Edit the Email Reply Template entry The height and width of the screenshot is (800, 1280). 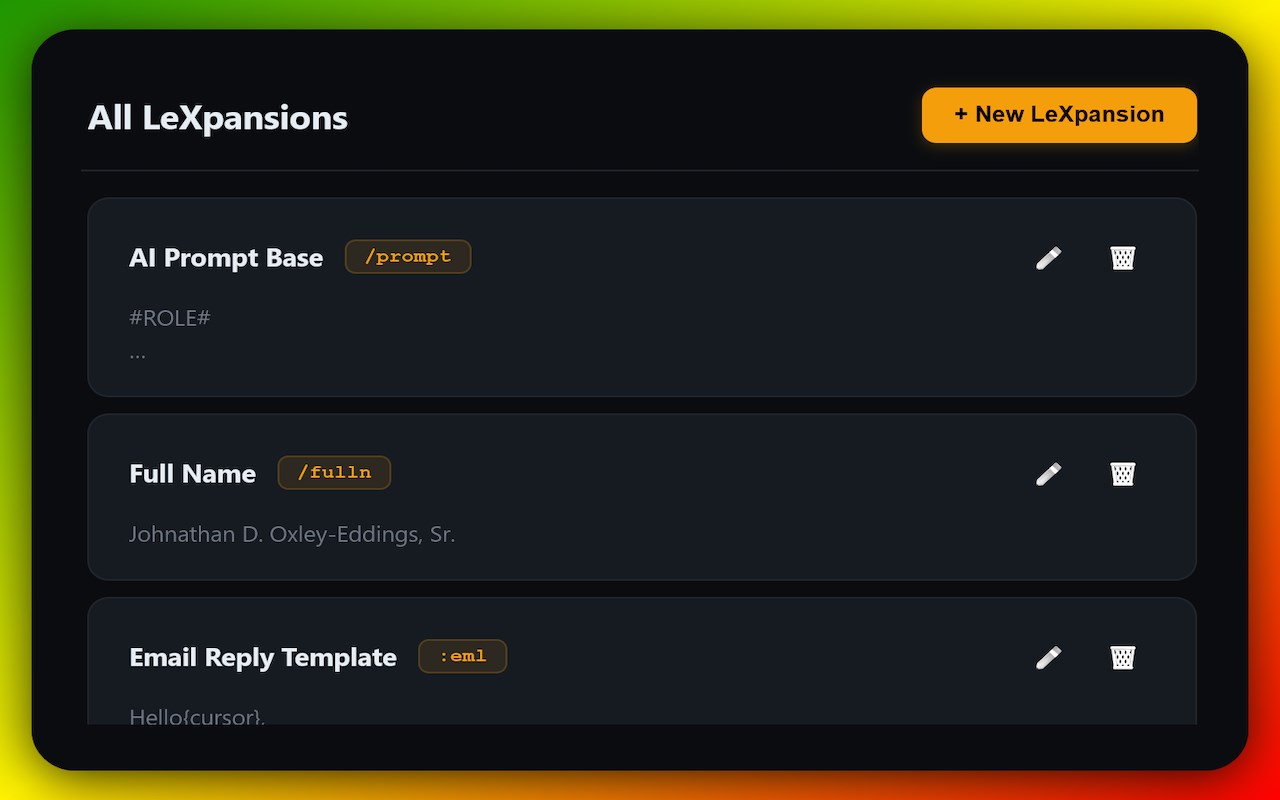pyautogui.click(x=1048, y=657)
